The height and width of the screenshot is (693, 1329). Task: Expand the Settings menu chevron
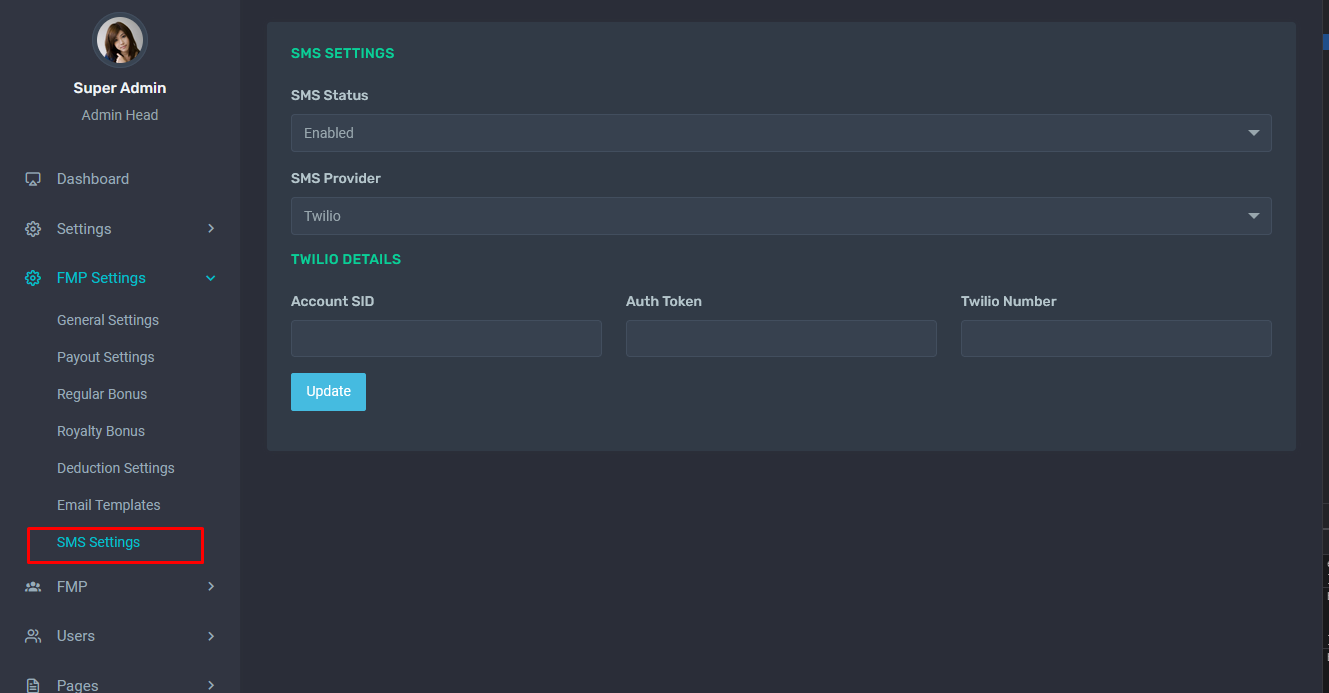click(x=210, y=229)
